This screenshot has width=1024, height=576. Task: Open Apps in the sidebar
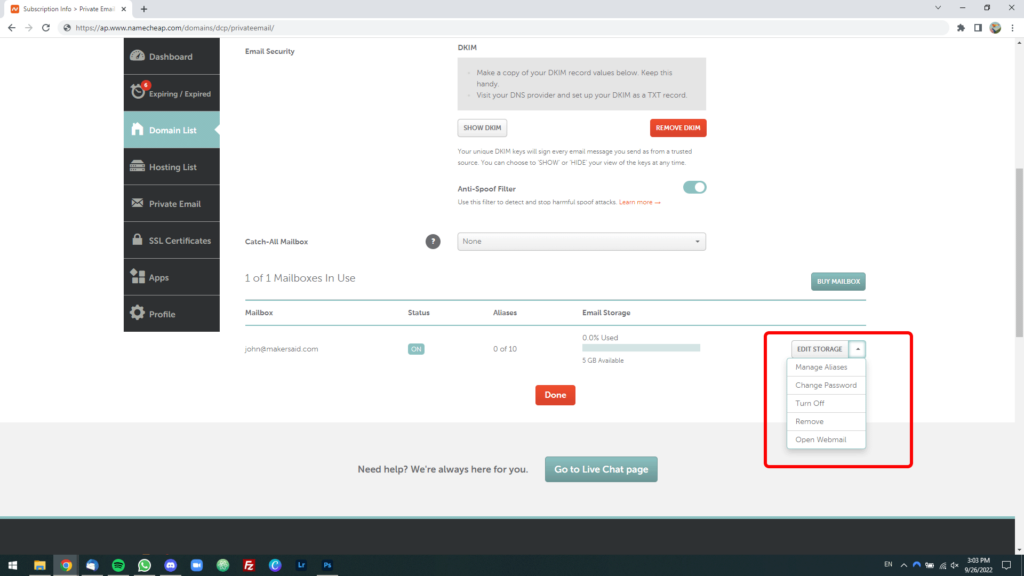[172, 277]
